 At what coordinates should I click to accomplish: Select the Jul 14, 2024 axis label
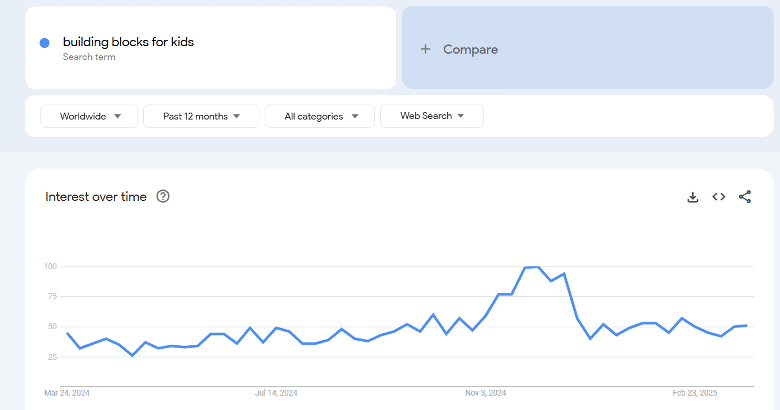coord(276,393)
